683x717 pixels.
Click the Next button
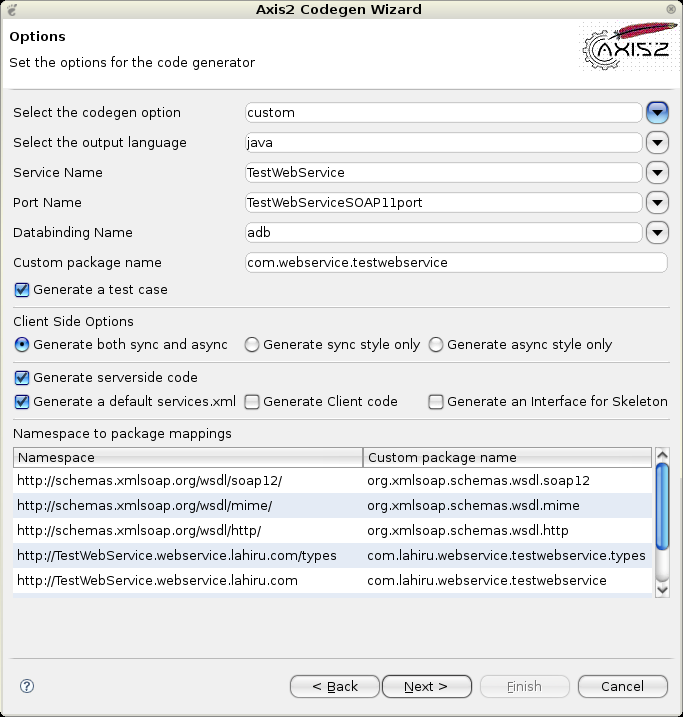(x=425, y=687)
